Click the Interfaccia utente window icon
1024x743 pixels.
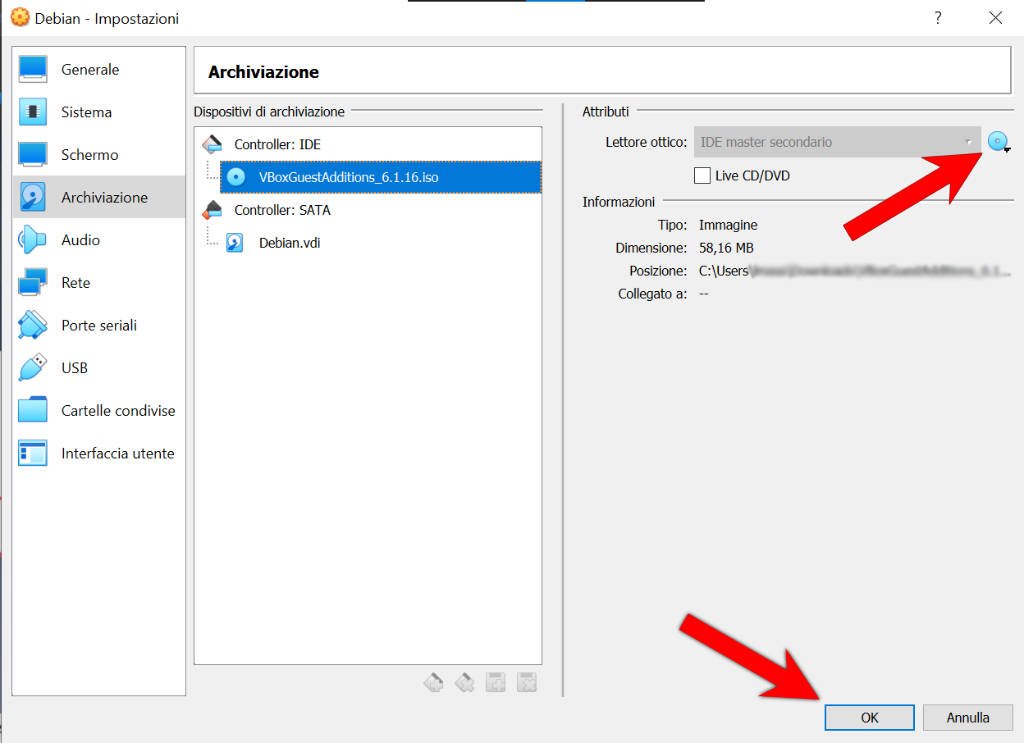pyautogui.click(x=33, y=453)
